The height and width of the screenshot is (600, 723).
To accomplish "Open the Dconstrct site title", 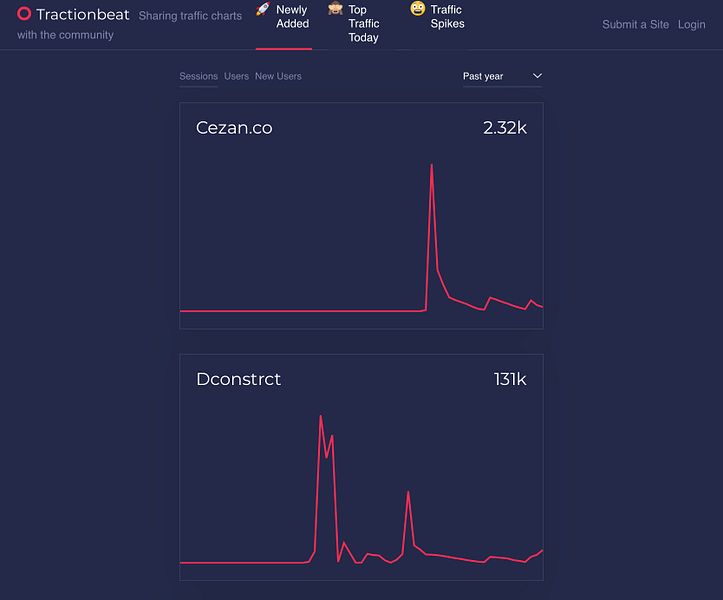I will tap(238, 379).
